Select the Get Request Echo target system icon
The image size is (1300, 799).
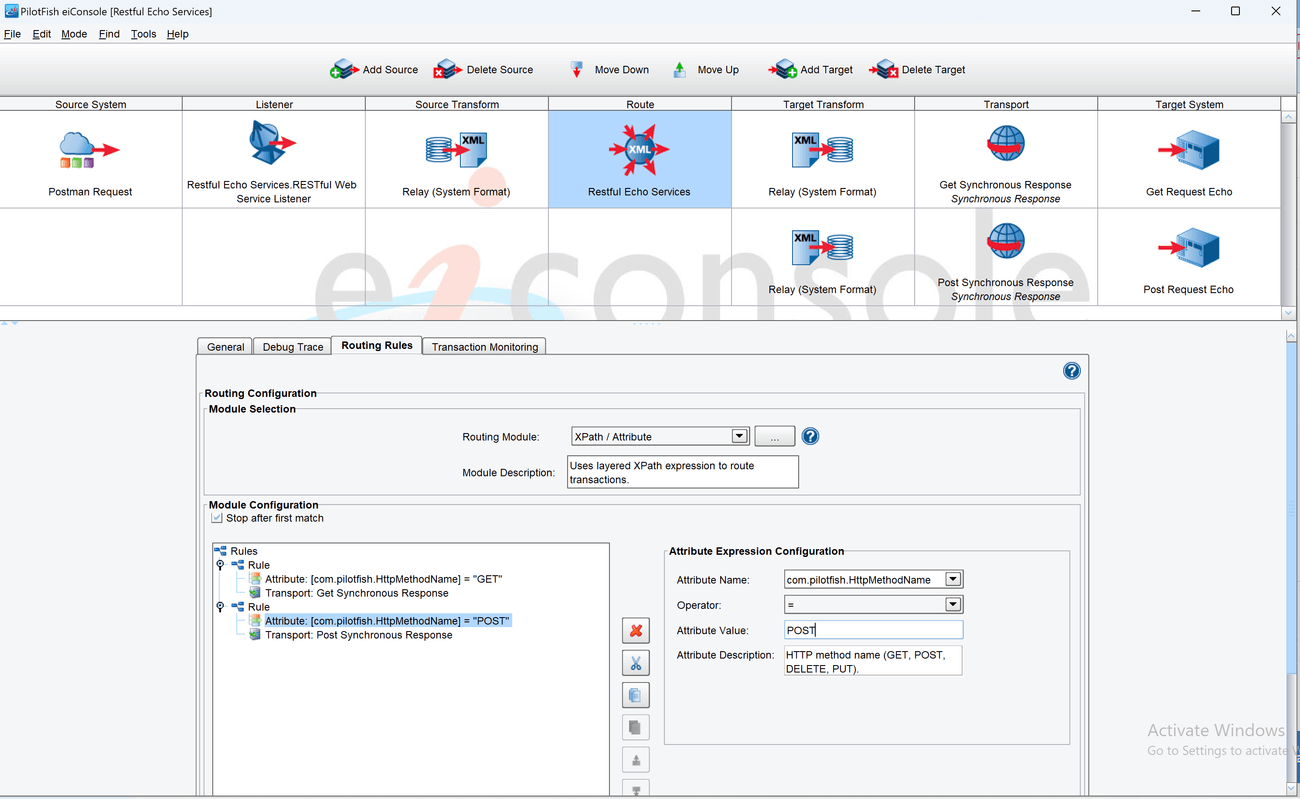(1188, 151)
